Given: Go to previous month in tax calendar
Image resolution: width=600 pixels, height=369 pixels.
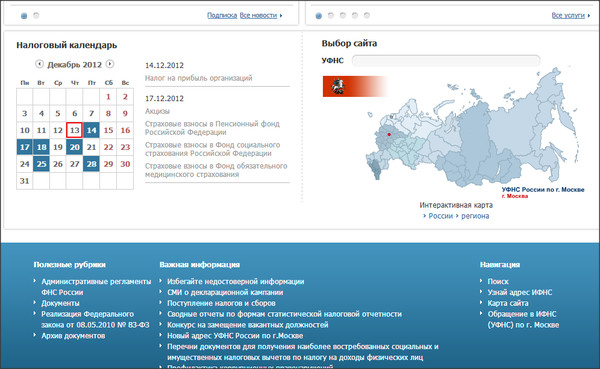Looking at the screenshot, I should pyautogui.click(x=39, y=64).
